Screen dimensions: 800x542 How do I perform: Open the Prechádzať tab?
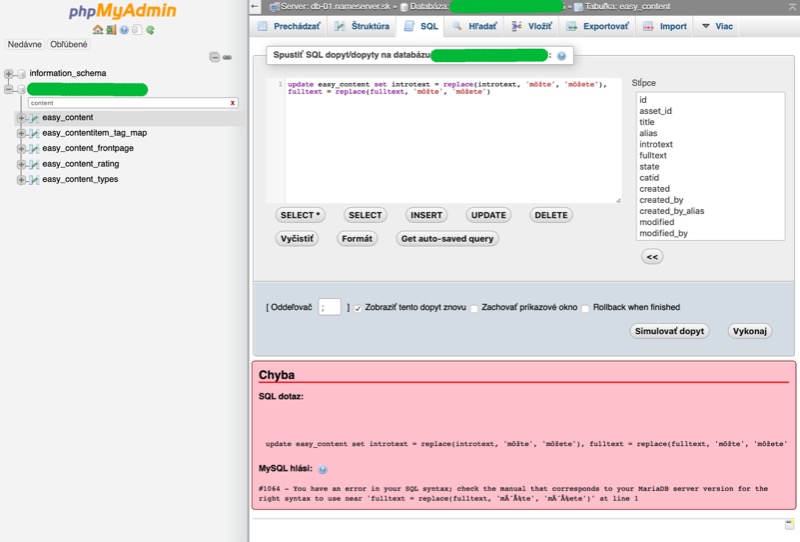pos(289,26)
